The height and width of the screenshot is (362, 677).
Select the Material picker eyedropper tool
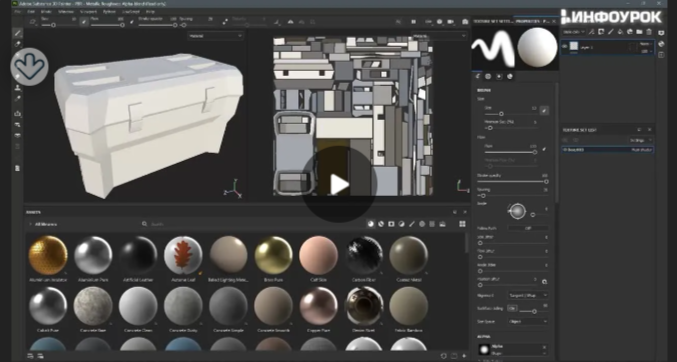[18, 99]
